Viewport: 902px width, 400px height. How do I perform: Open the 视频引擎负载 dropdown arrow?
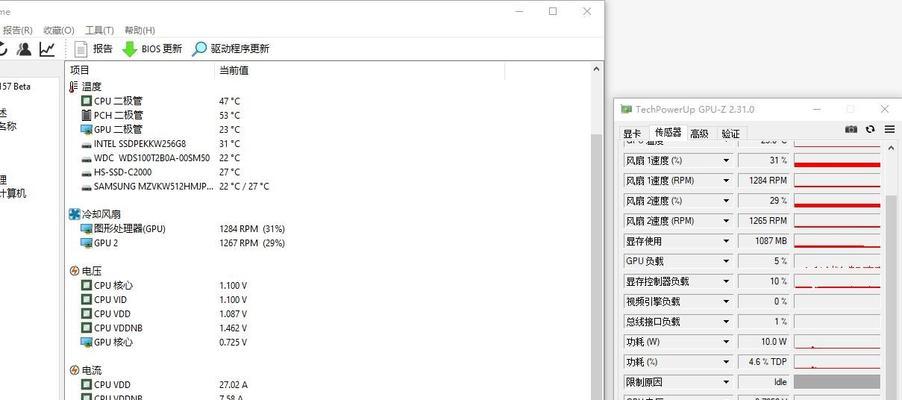click(726, 302)
